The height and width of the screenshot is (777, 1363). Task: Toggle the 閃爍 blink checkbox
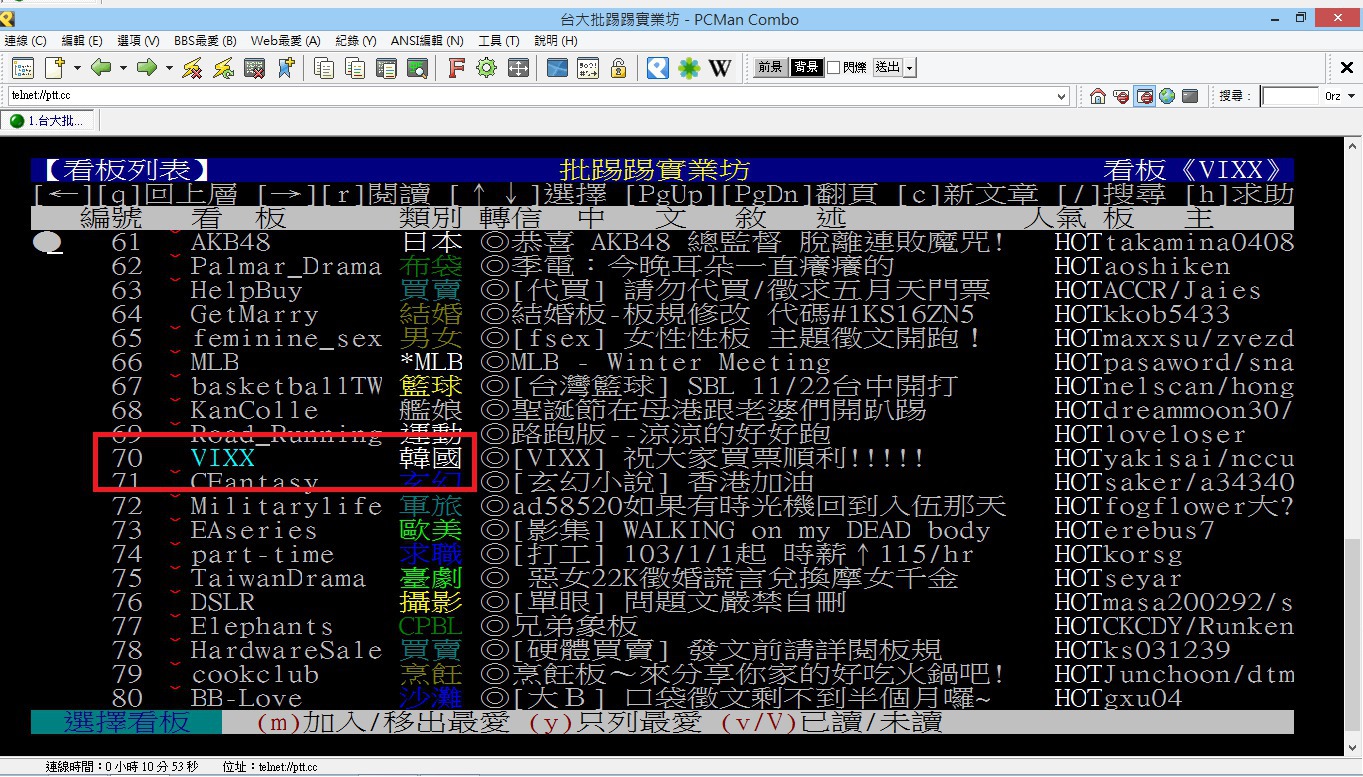click(834, 68)
